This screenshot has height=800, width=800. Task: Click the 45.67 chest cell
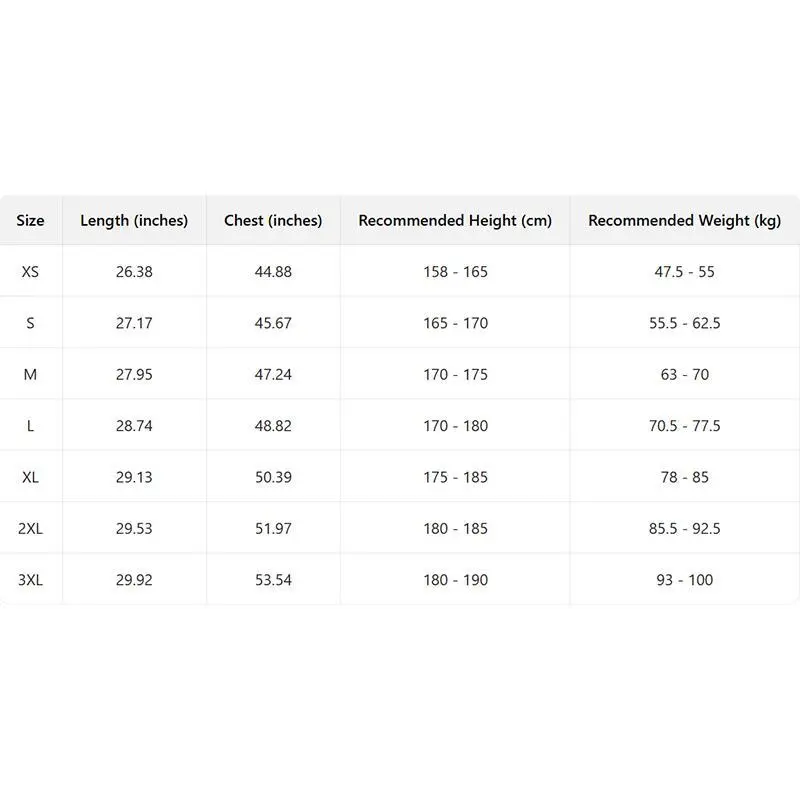pyautogui.click(x=273, y=323)
